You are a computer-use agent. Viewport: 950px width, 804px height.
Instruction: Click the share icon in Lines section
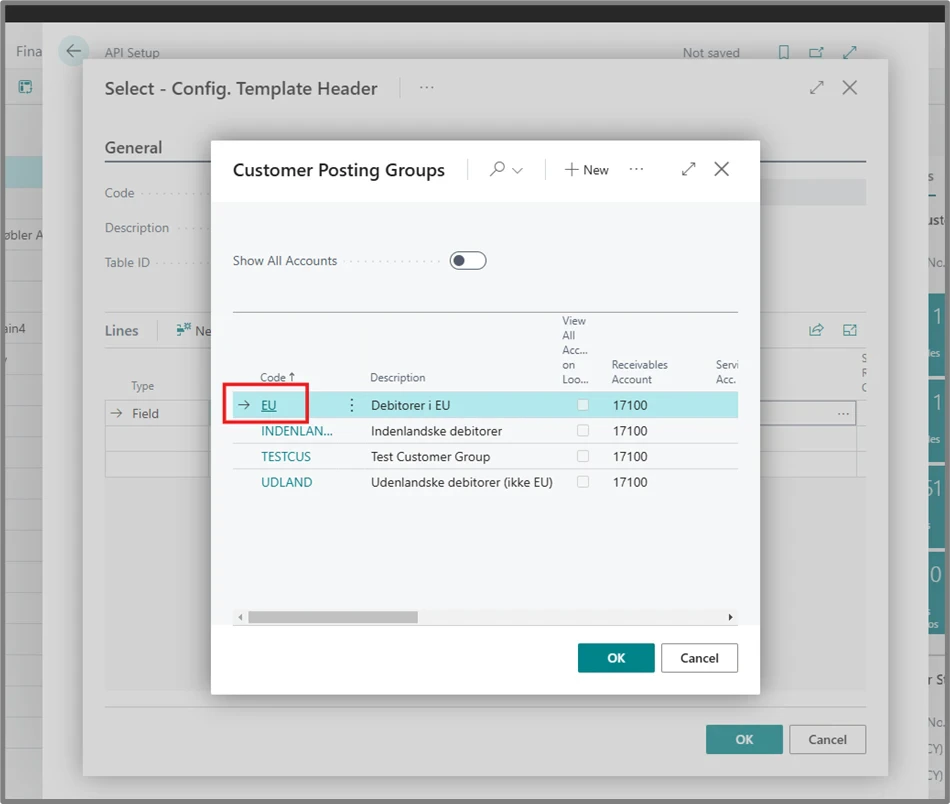click(x=816, y=330)
